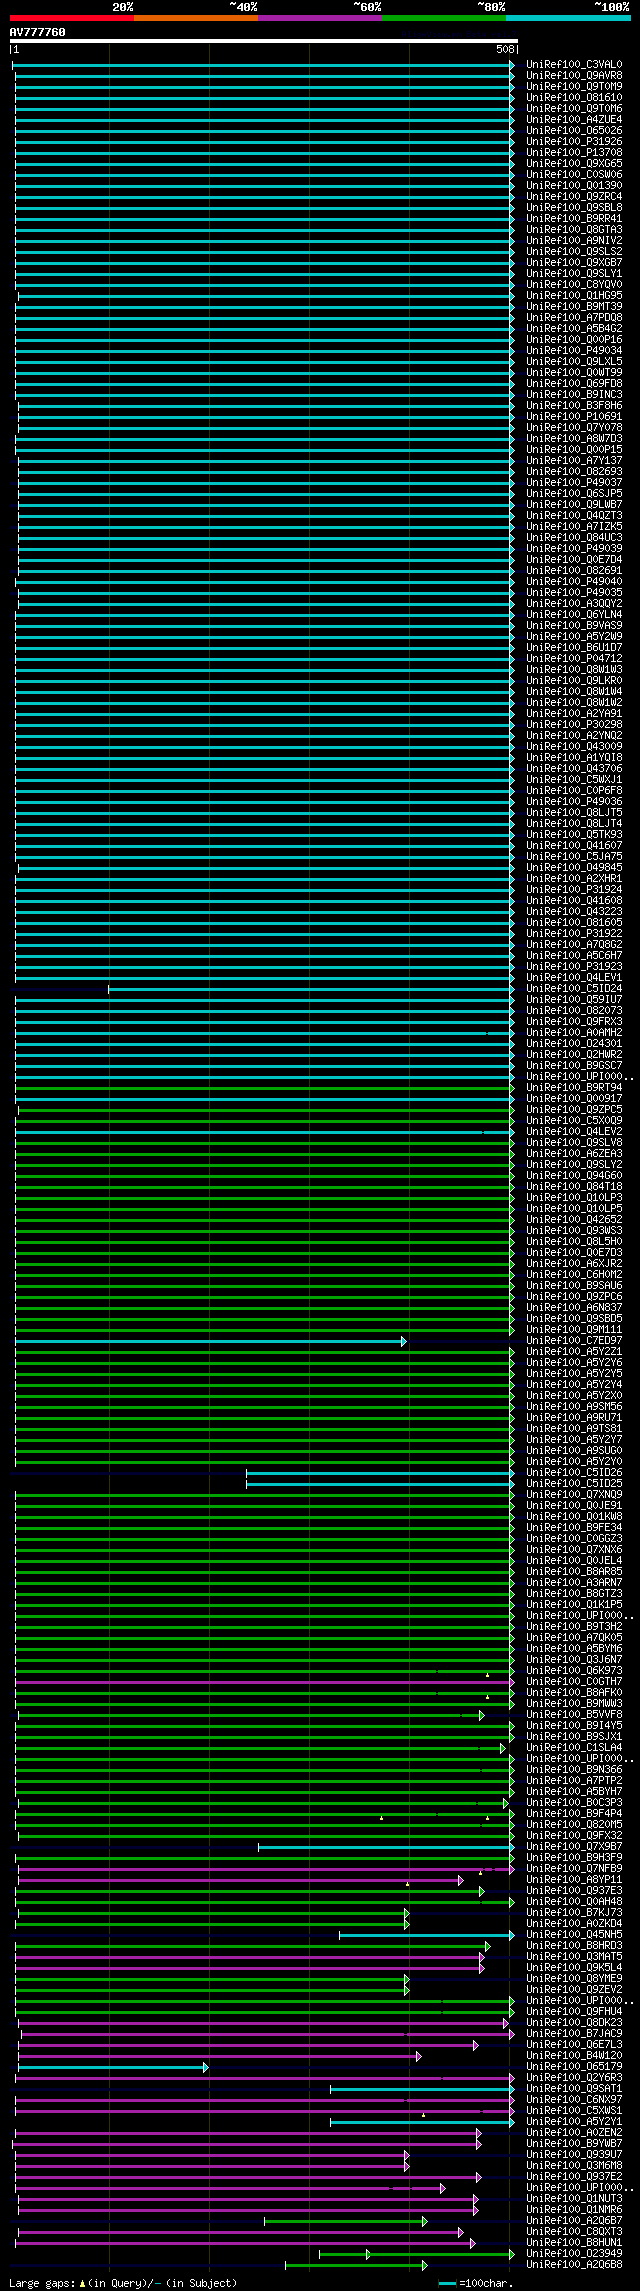Click hit label UniRef100_P13708
Viewport: 640px width, 2291px height.
pos(574,152)
